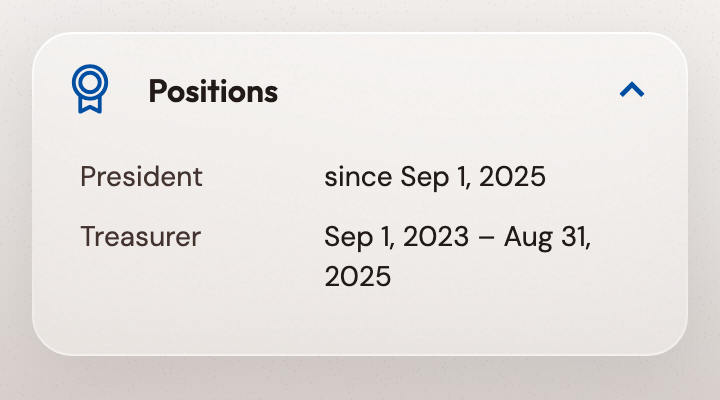Click the gray background outside the card
The height and width of the screenshot is (400, 720).
coord(360,379)
